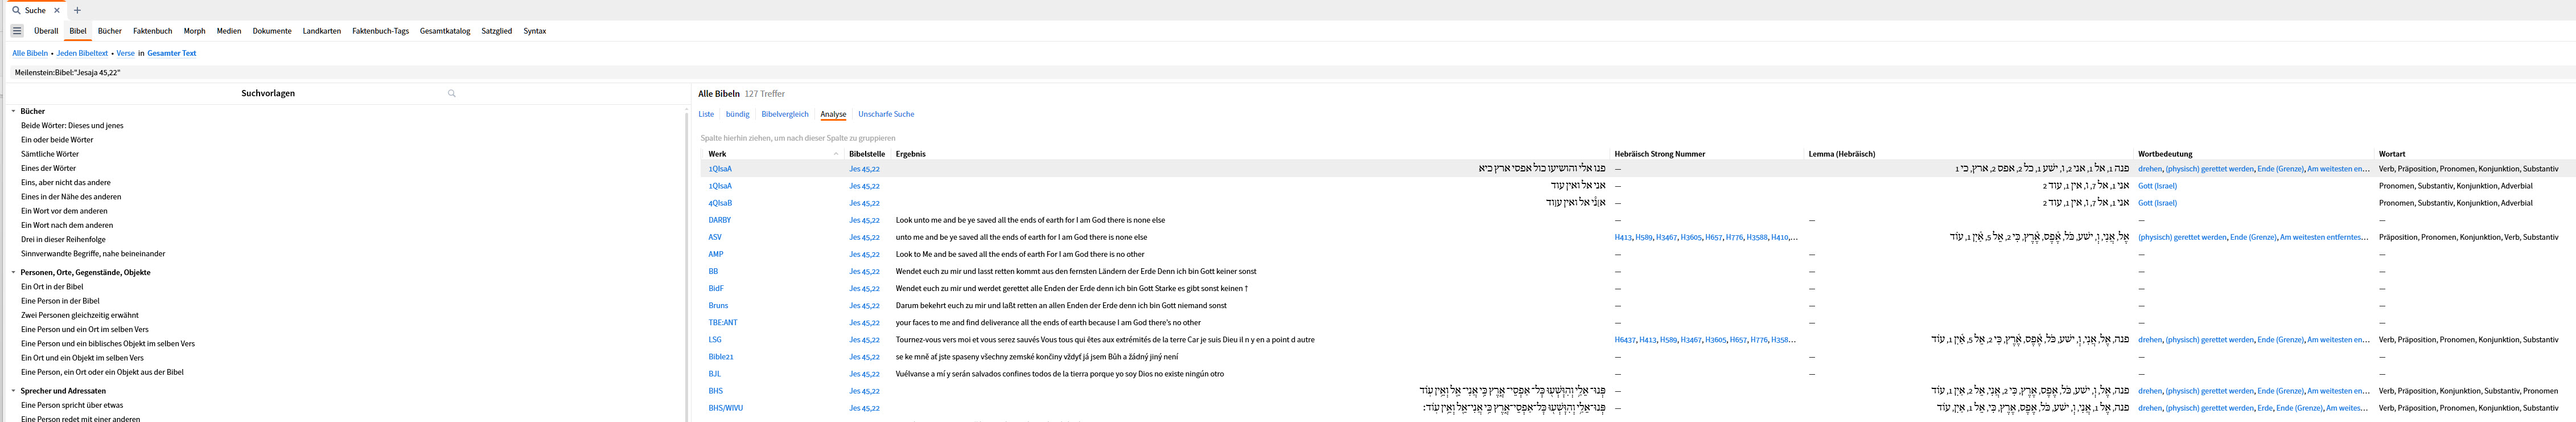Image resolution: width=2576 pixels, height=422 pixels.
Task: Collapse the Bücher template group
Action: (x=14, y=111)
